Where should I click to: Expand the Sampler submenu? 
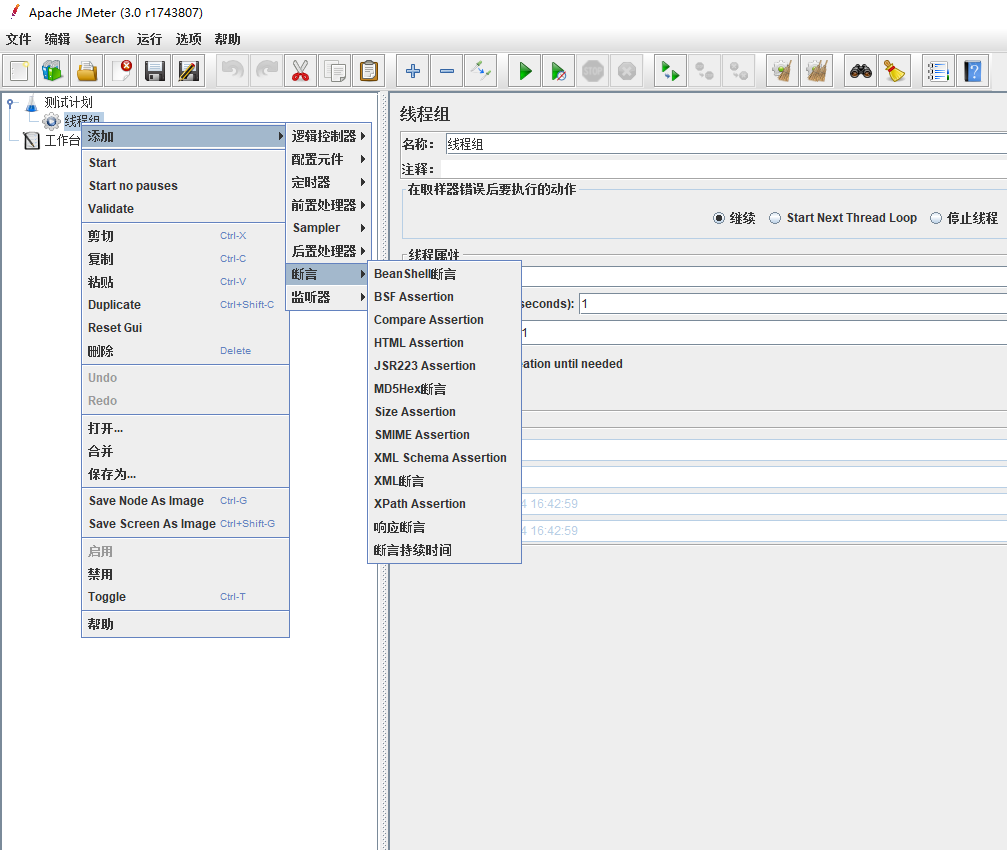click(x=328, y=228)
